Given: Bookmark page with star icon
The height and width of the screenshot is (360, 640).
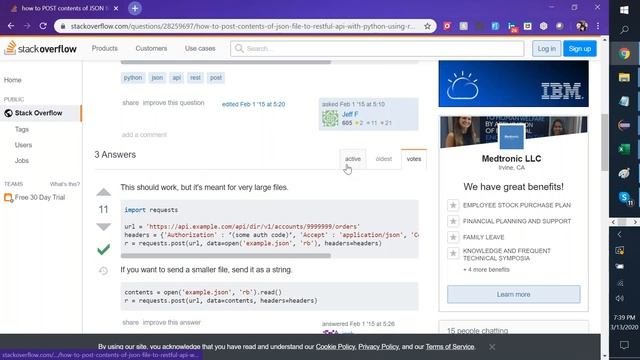Looking at the screenshot, I should click(427, 26).
